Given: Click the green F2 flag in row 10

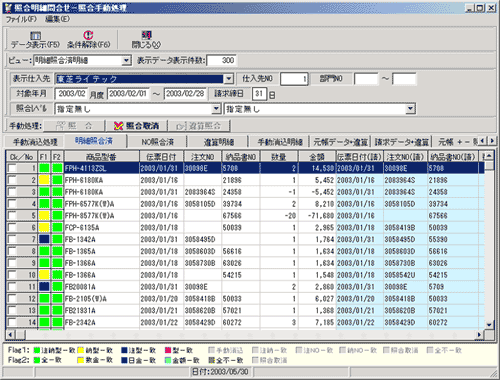Looking at the screenshot, I should tap(57, 275).
